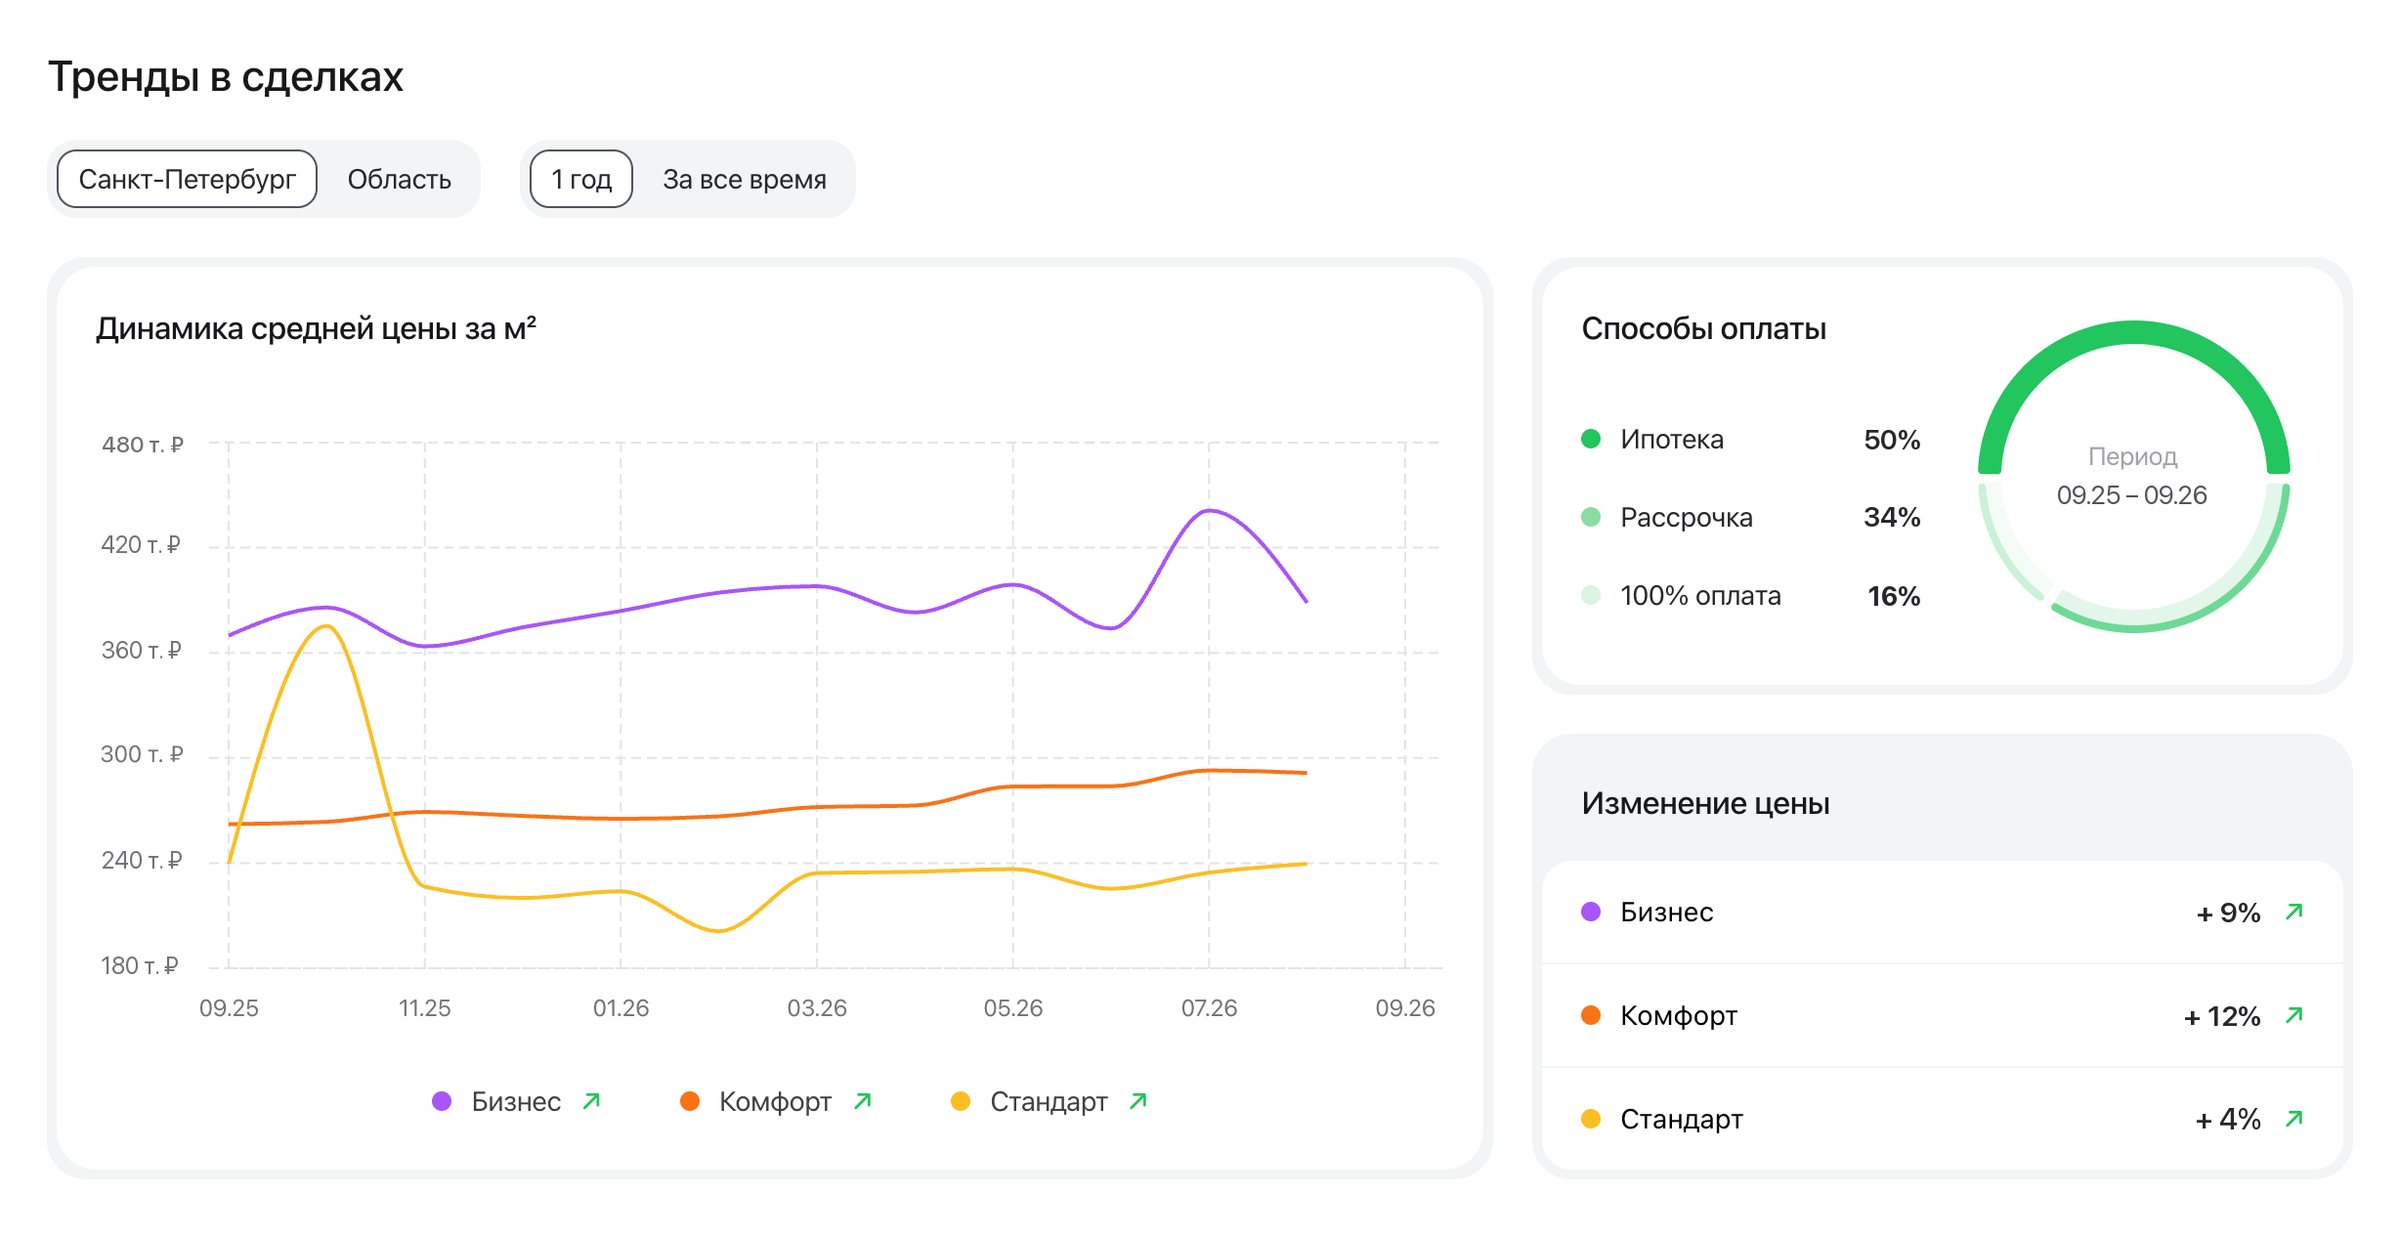Click the purple Бизнес line peak near 07.26
The width and height of the screenshot is (2400, 1234).
1210,511
